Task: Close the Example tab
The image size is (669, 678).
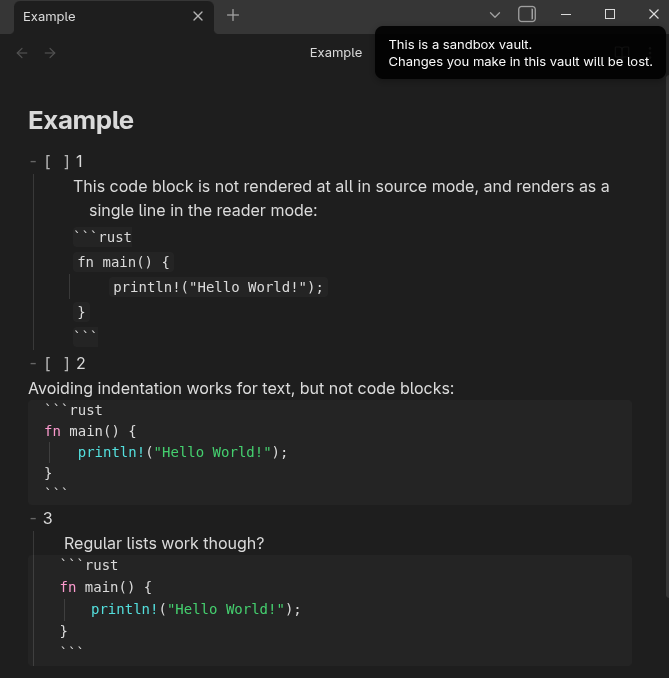Action: point(198,16)
